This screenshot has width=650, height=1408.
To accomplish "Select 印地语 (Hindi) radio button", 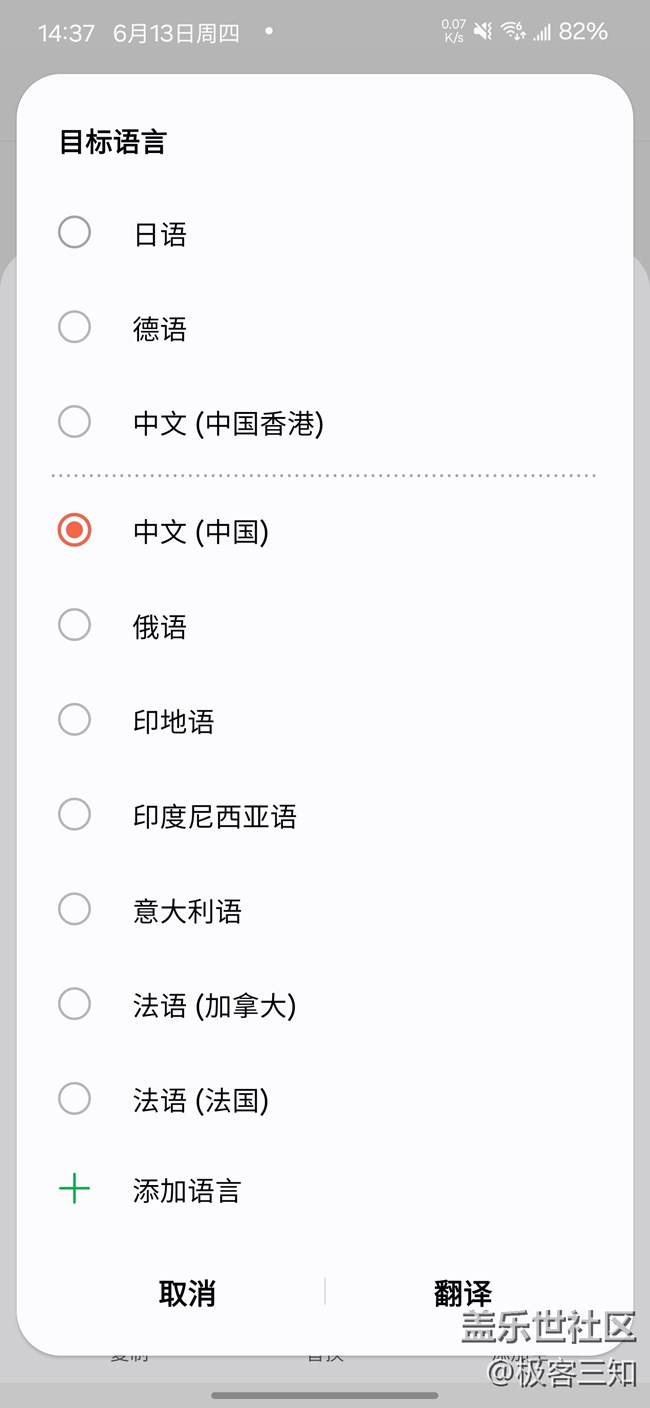I will pyautogui.click(x=74, y=720).
